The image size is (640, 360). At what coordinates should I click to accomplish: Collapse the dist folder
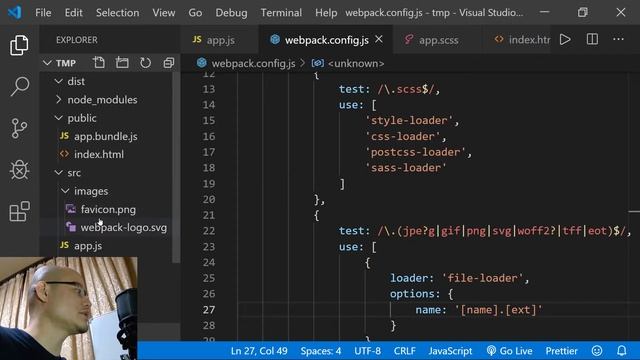pos(59,81)
